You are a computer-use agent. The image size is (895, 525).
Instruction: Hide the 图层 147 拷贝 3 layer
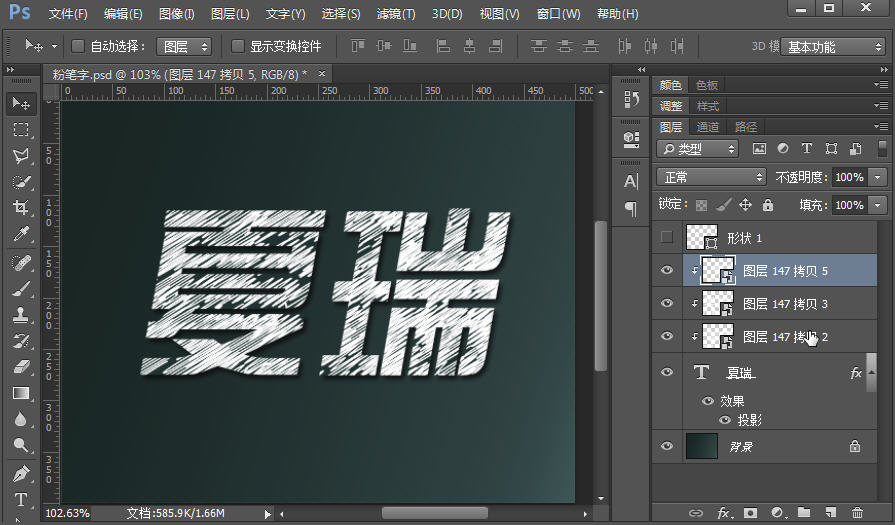click(x=667, y=303)
